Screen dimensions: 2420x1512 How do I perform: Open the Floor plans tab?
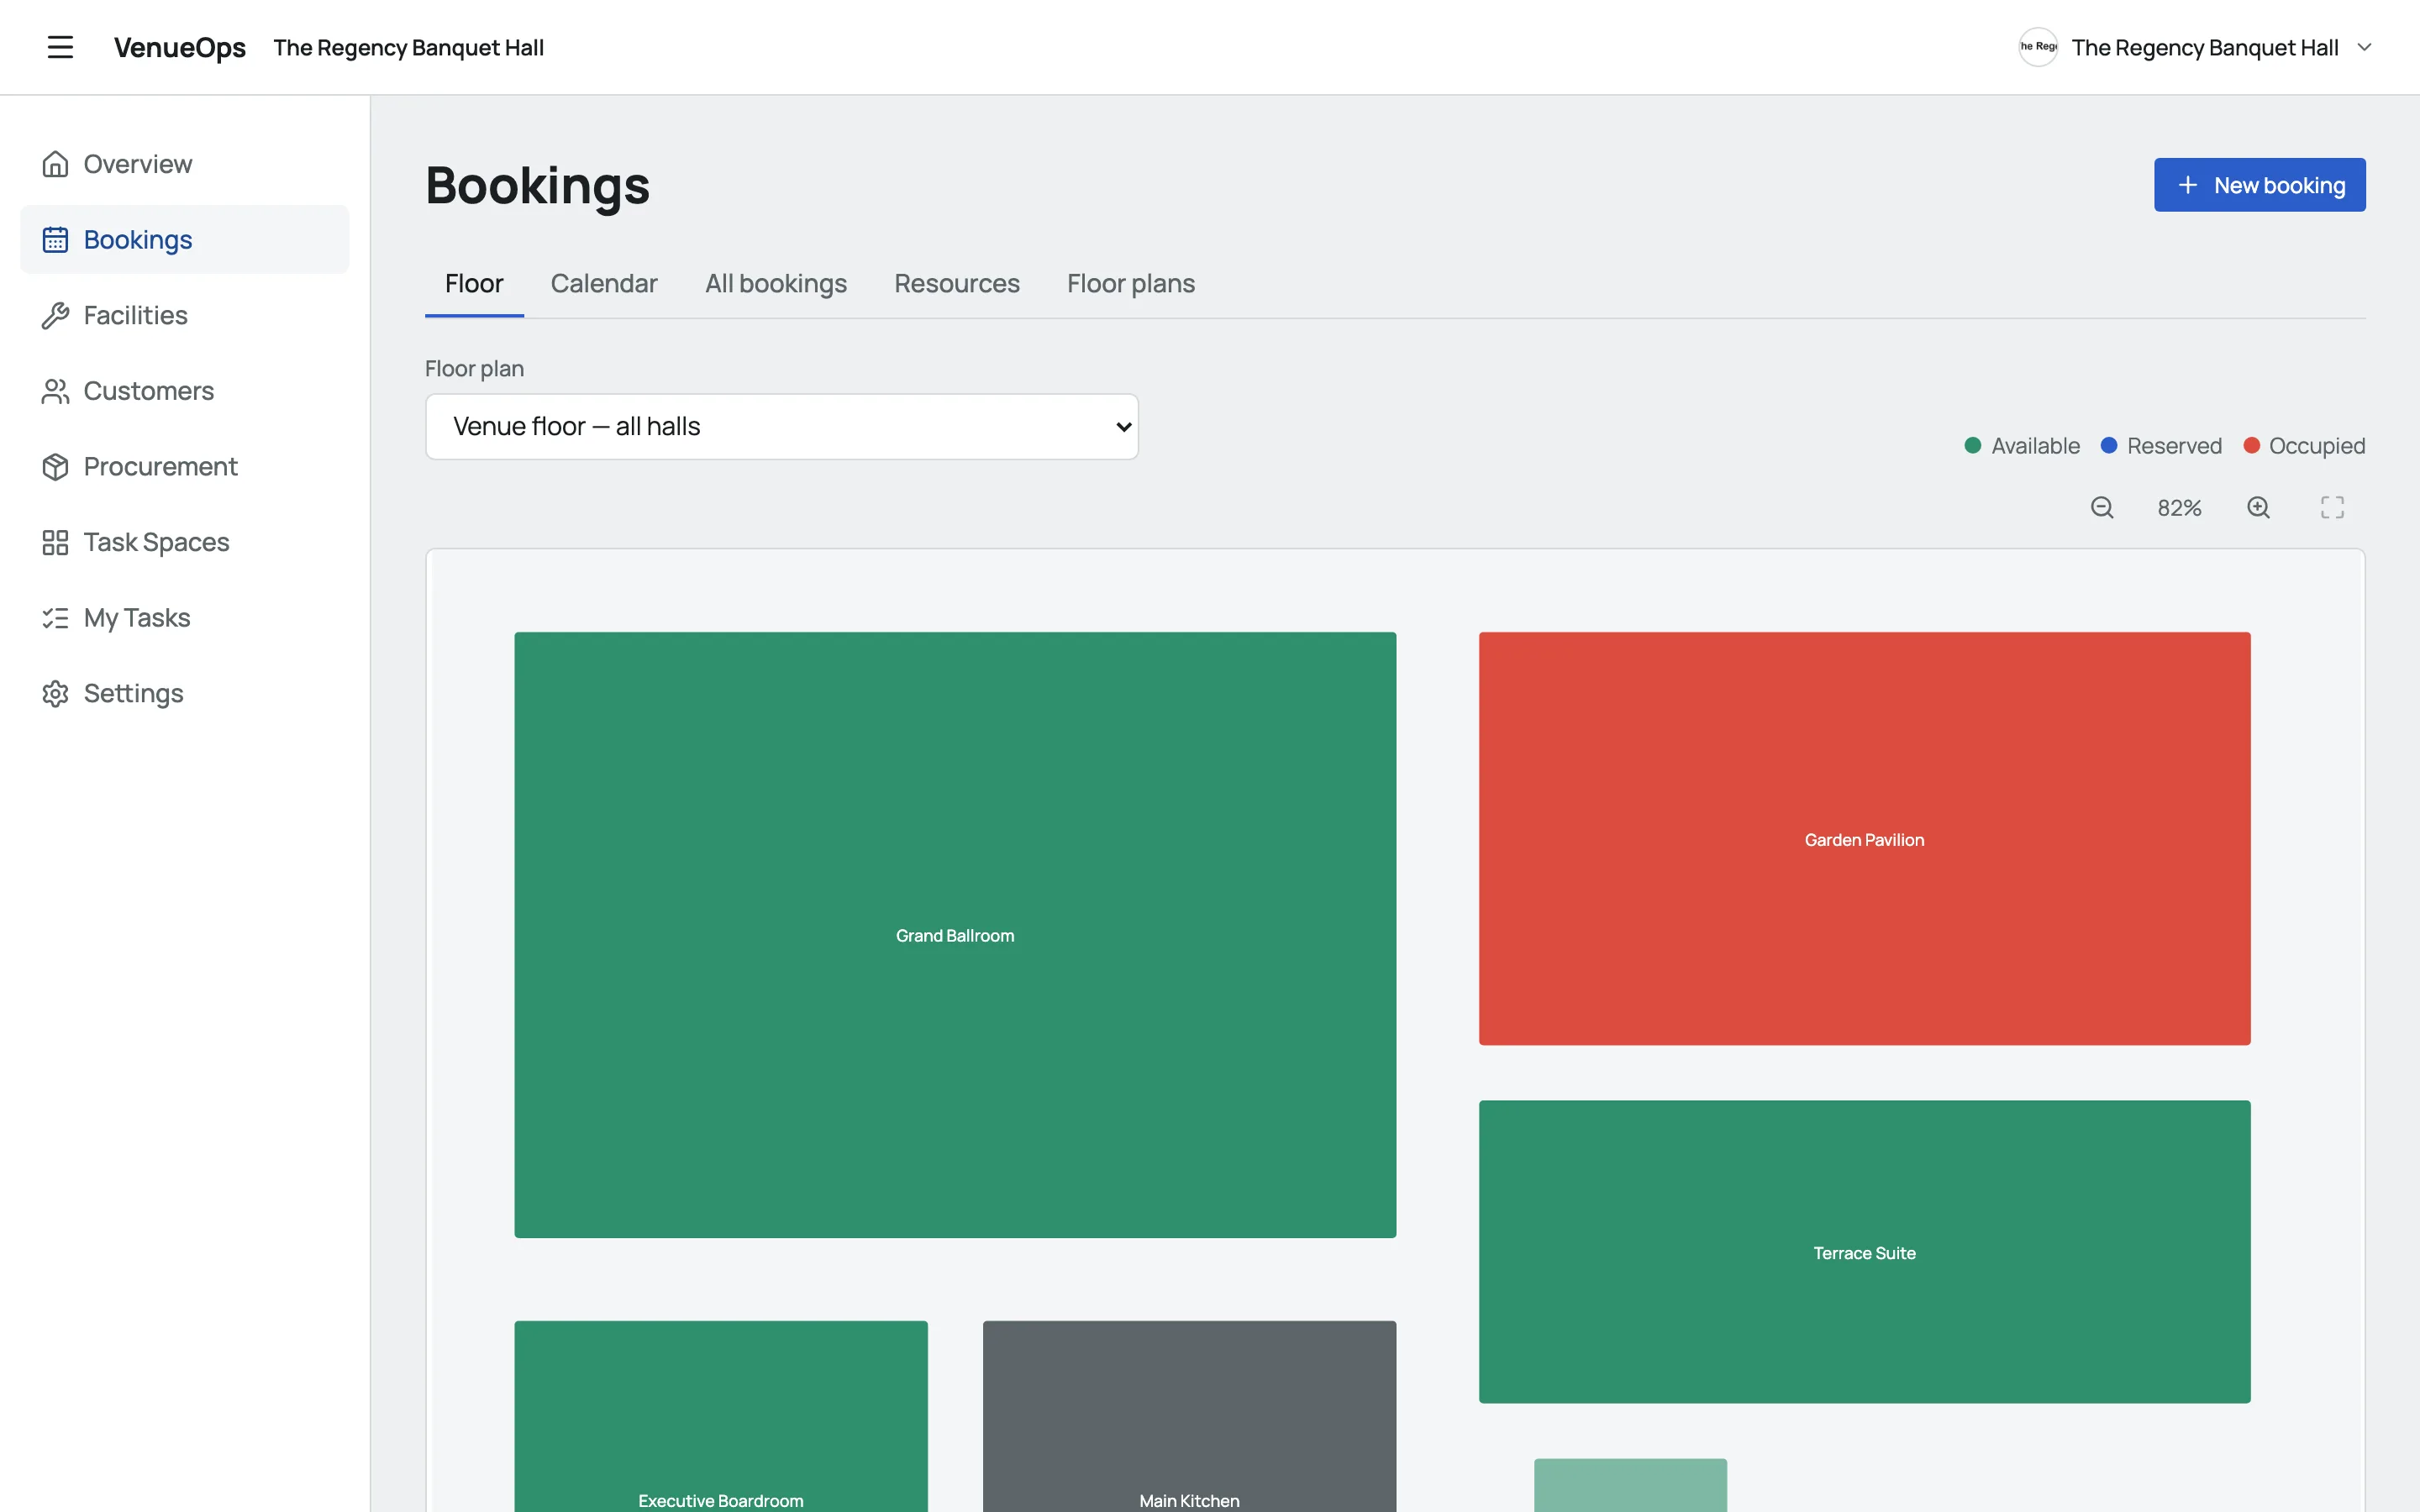pyautogui.click(x=1131, y=284)
